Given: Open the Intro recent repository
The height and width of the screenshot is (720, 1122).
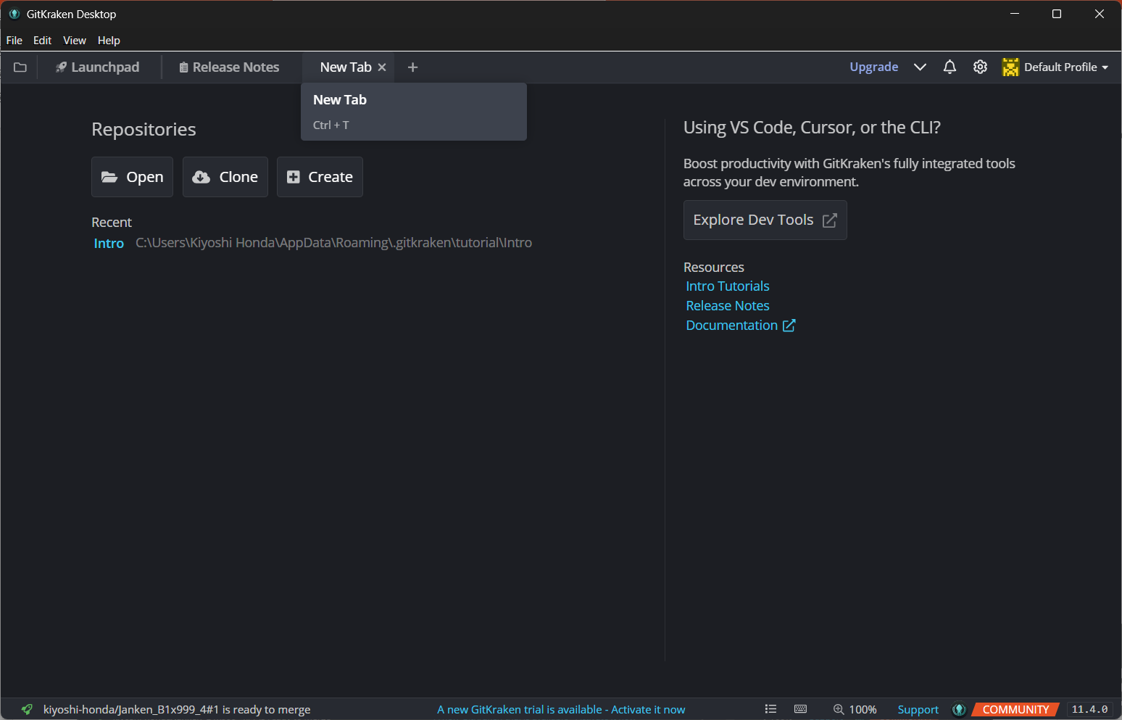Looking at the screenshot, I should click(109, 243).
